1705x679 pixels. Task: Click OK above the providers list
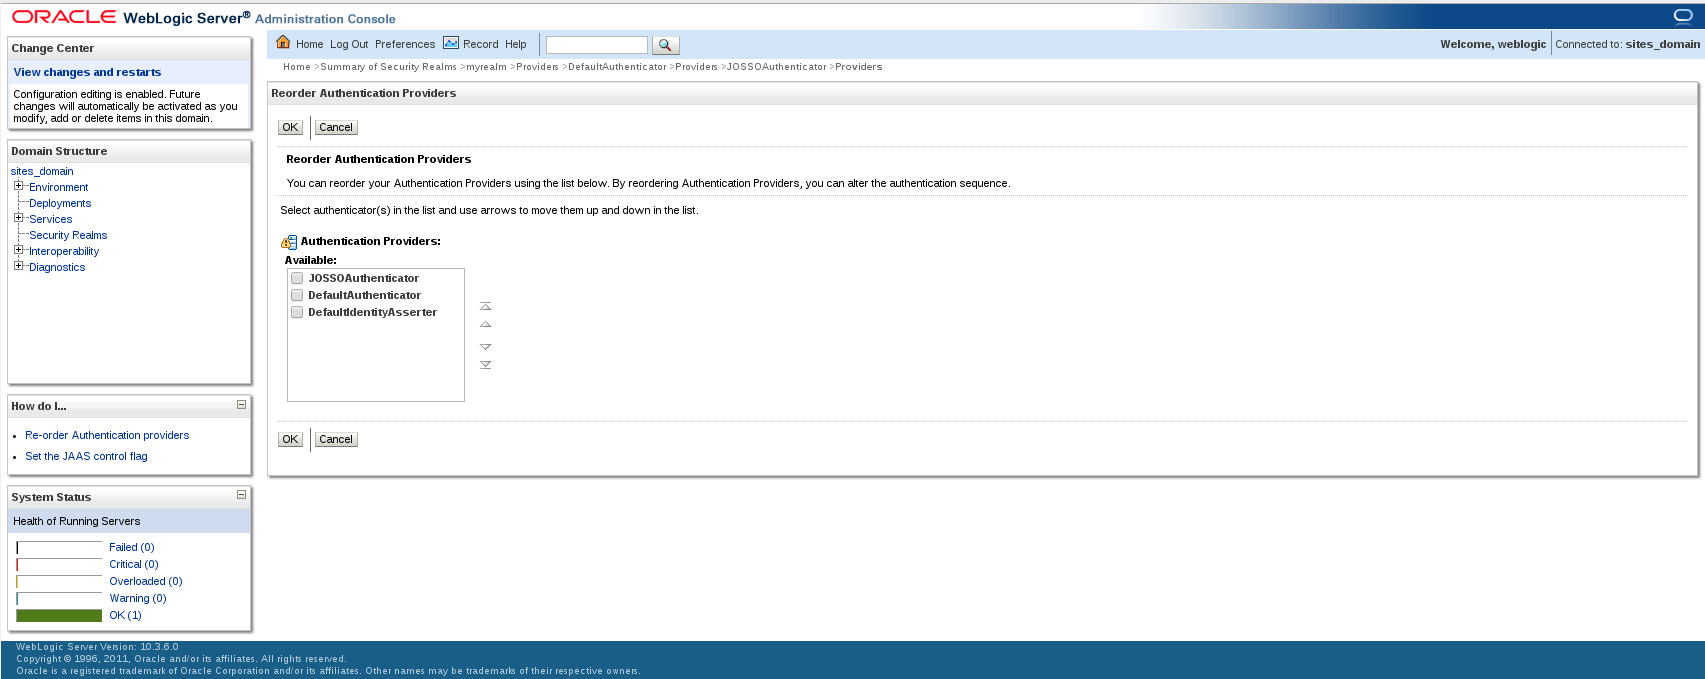(x=290, y=127)
